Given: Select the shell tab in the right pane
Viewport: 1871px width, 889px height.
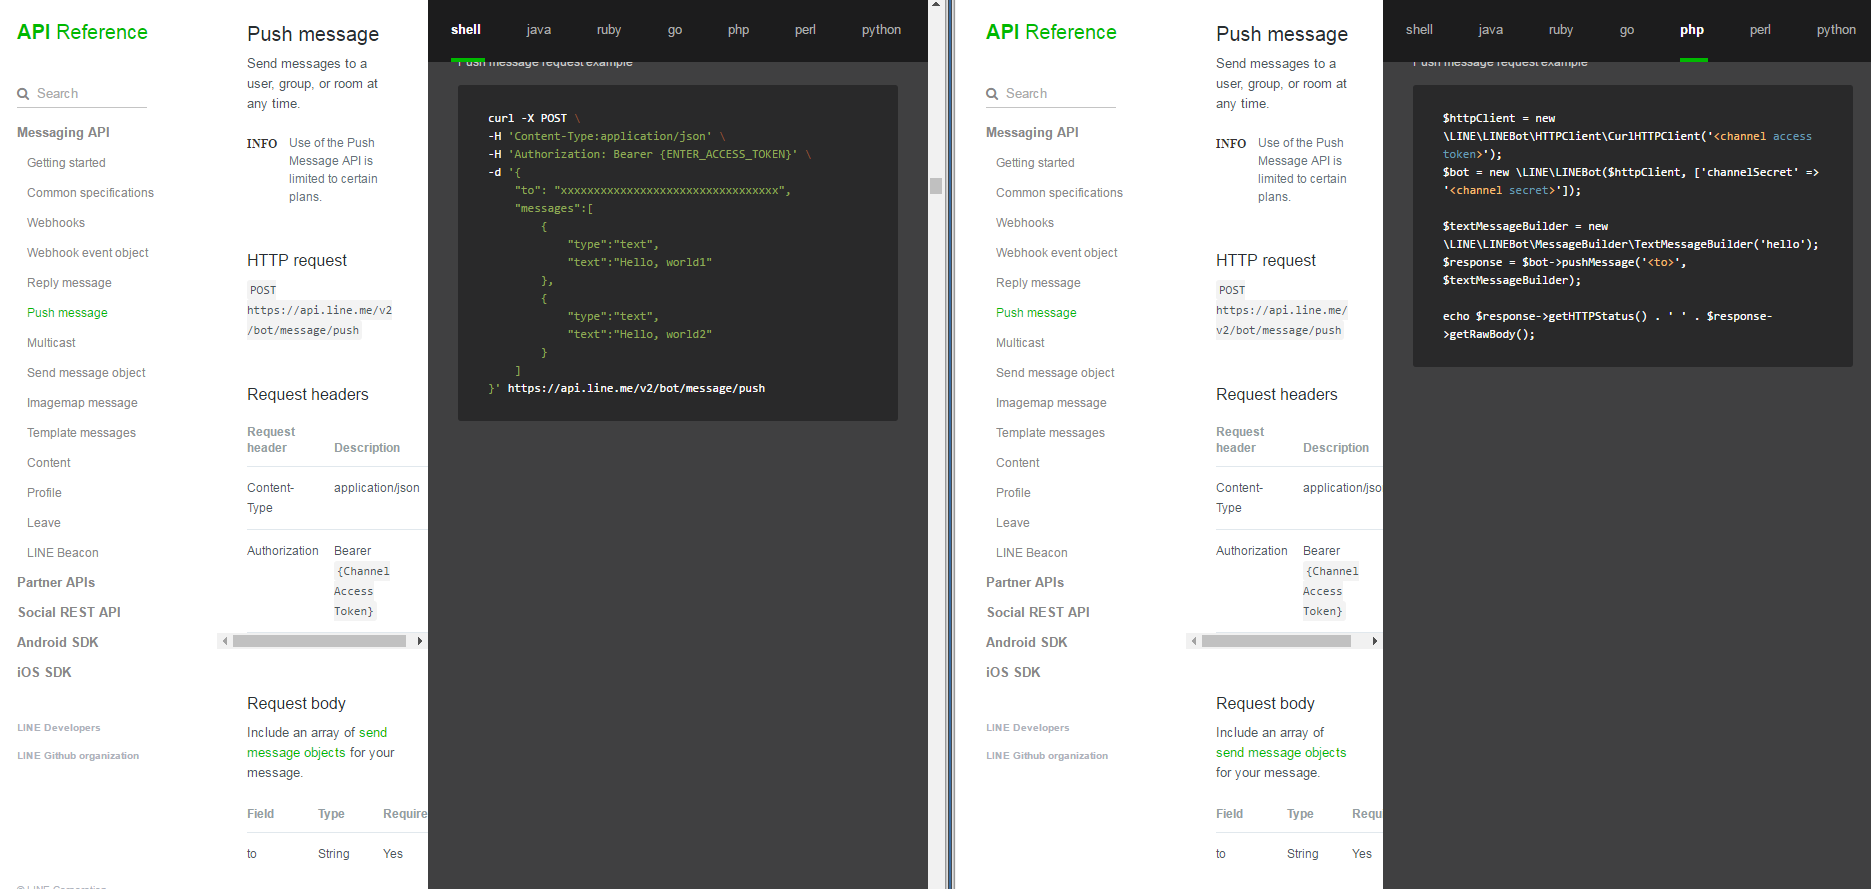Looking at the screenshot, I should coord(1418,30).
